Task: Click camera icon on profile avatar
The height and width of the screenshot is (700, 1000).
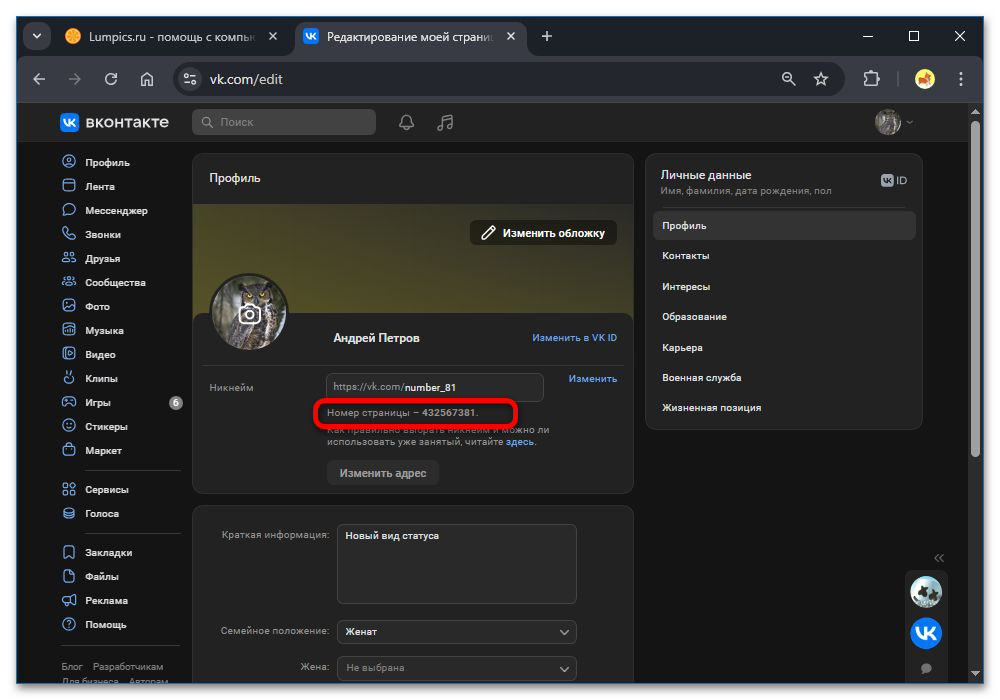Action: 249,314
